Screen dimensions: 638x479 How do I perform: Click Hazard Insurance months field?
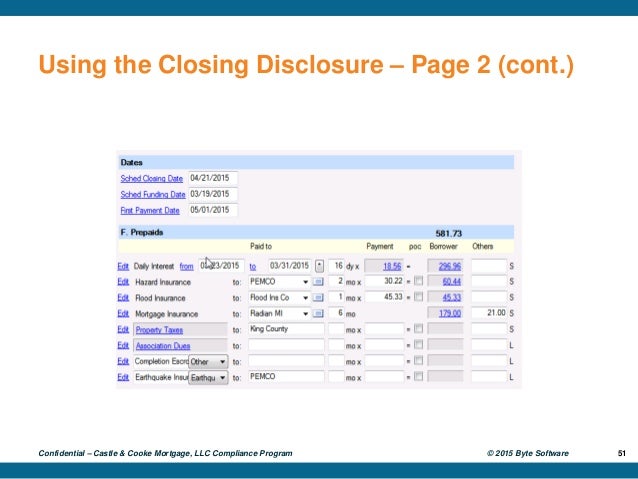pos(336,281)
